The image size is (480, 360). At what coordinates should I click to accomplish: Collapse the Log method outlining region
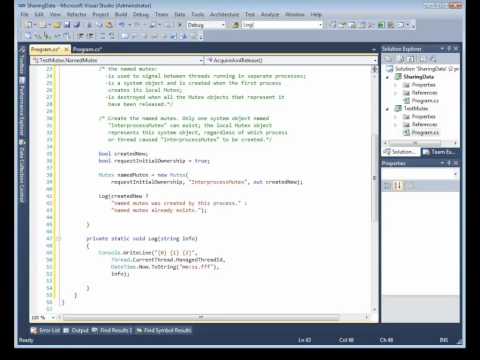pyautogui.click(x=59, y=239)
